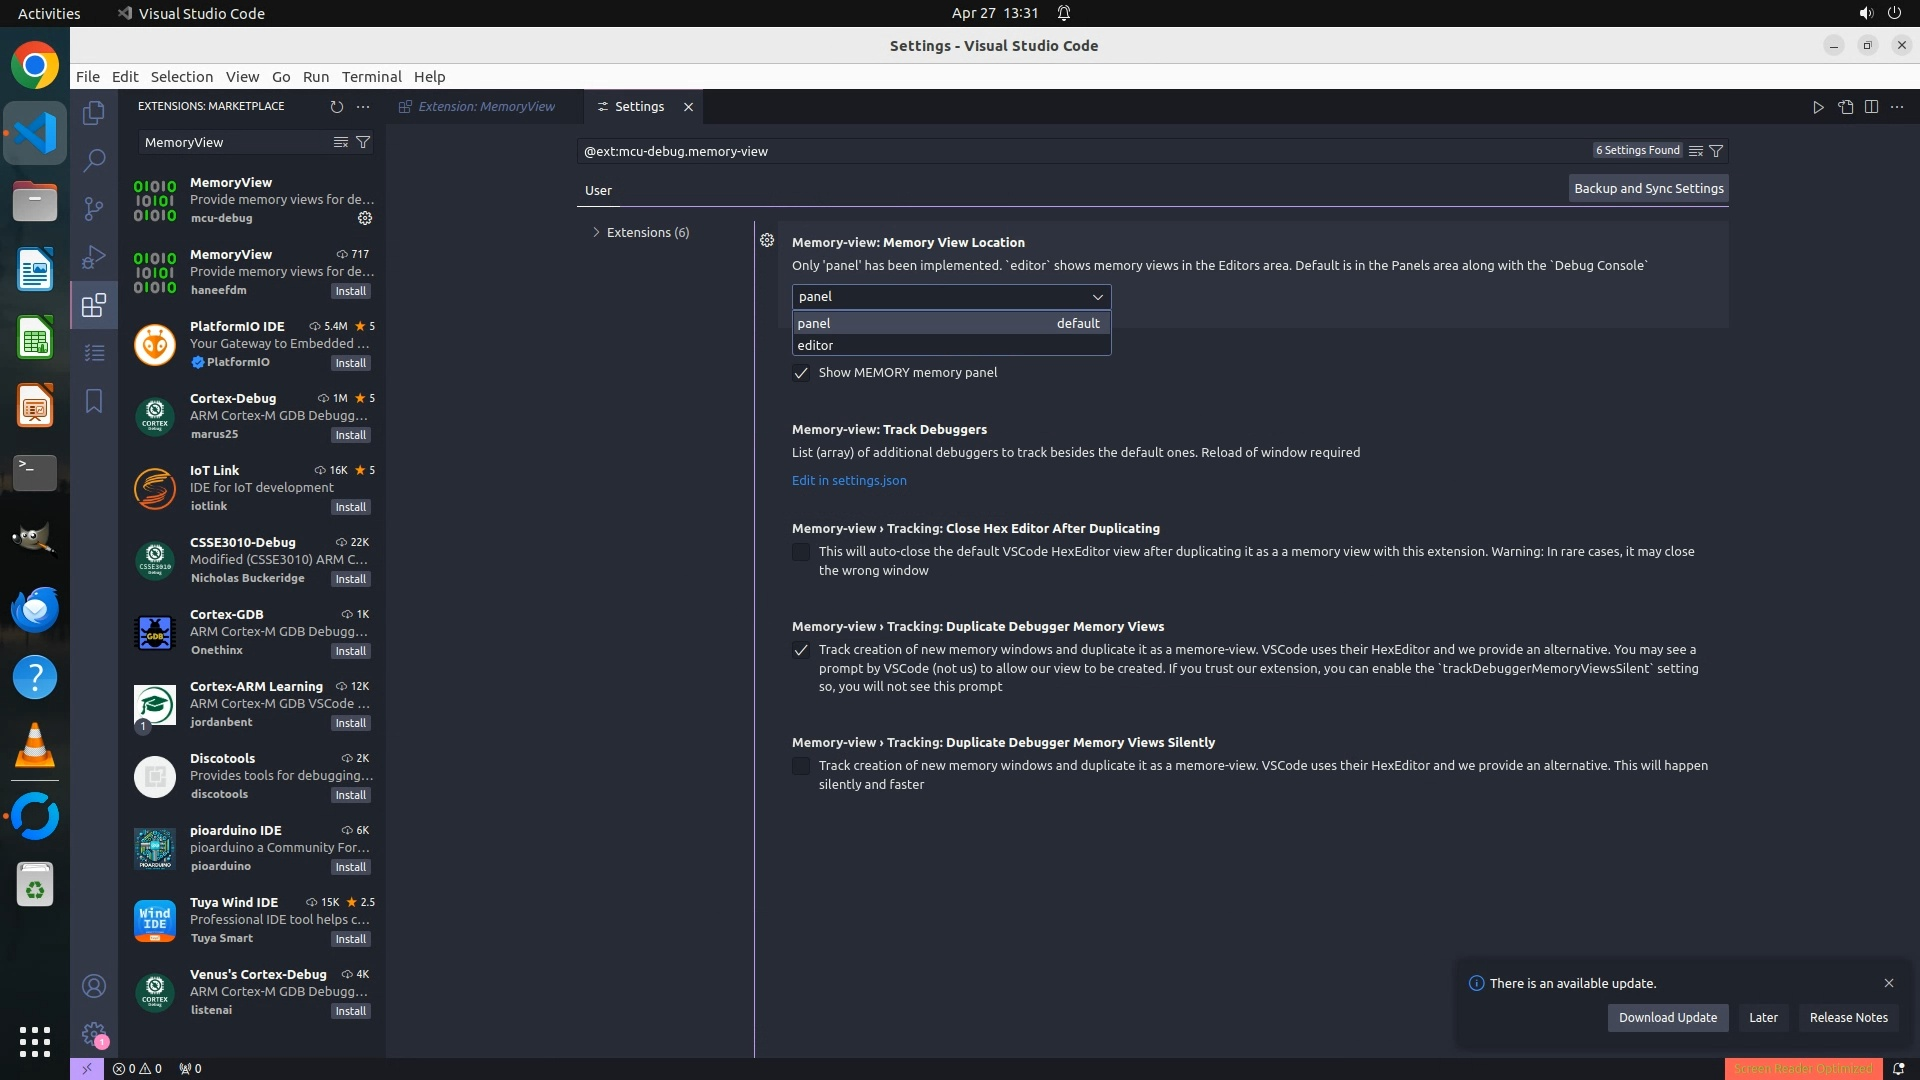Open the Explorer view in activity bar
Viewport: 1920px width, 1080px height.
[94, 113]
